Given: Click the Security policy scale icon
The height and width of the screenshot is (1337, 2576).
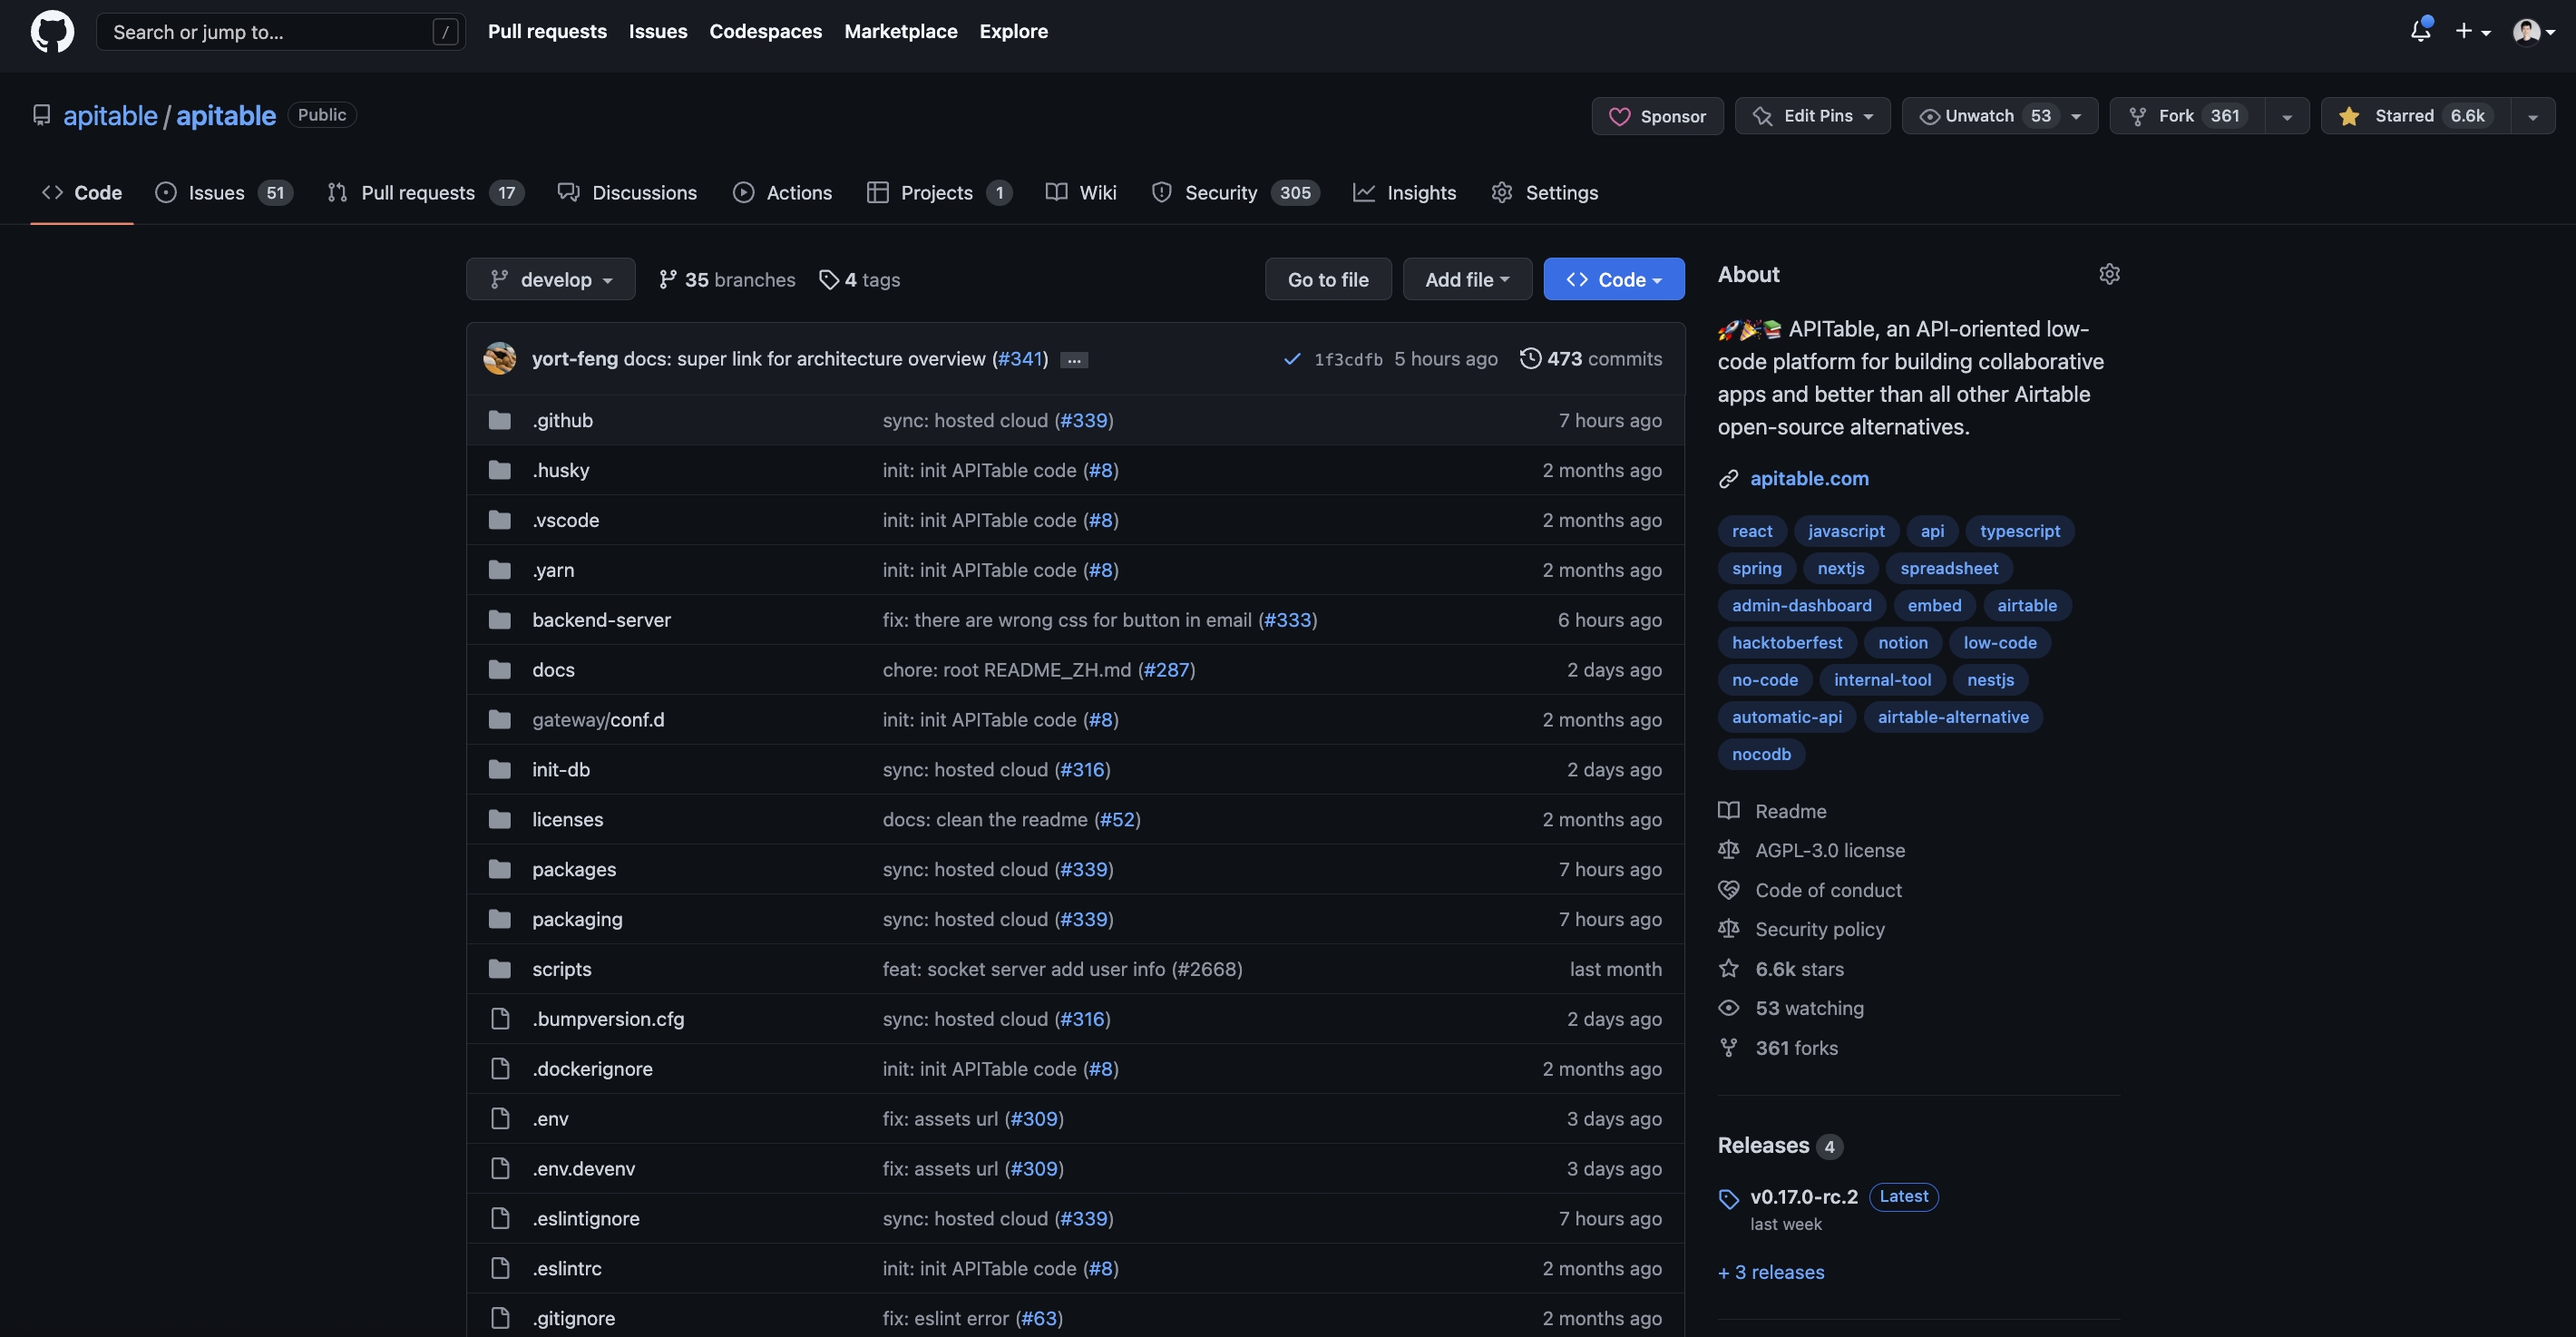Looking at the screenshot, I should [x=1728, y=929].
